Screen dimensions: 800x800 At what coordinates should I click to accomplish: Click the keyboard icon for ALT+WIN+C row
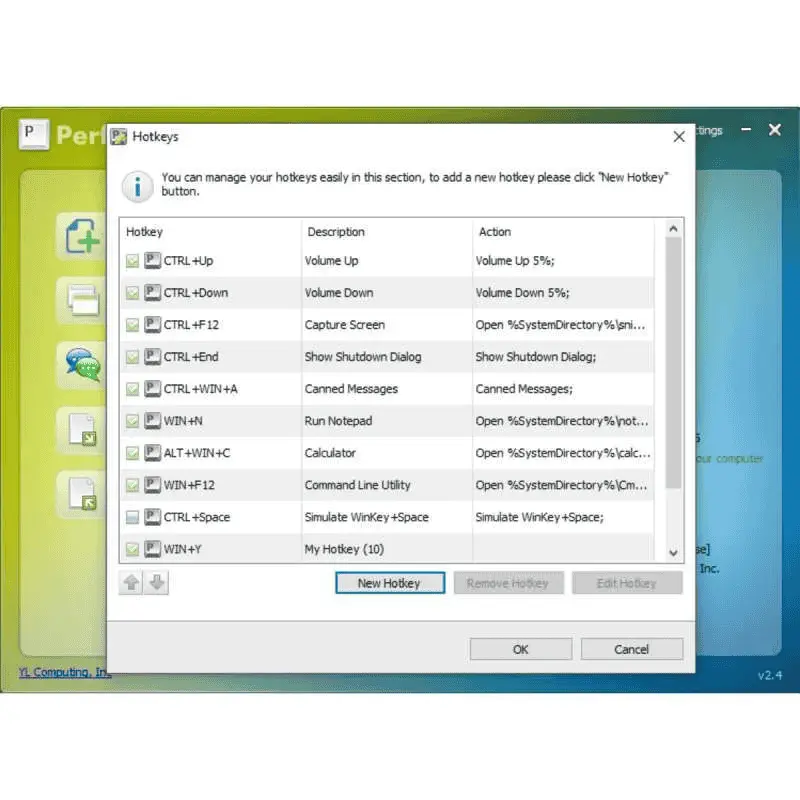coord(152,453)
